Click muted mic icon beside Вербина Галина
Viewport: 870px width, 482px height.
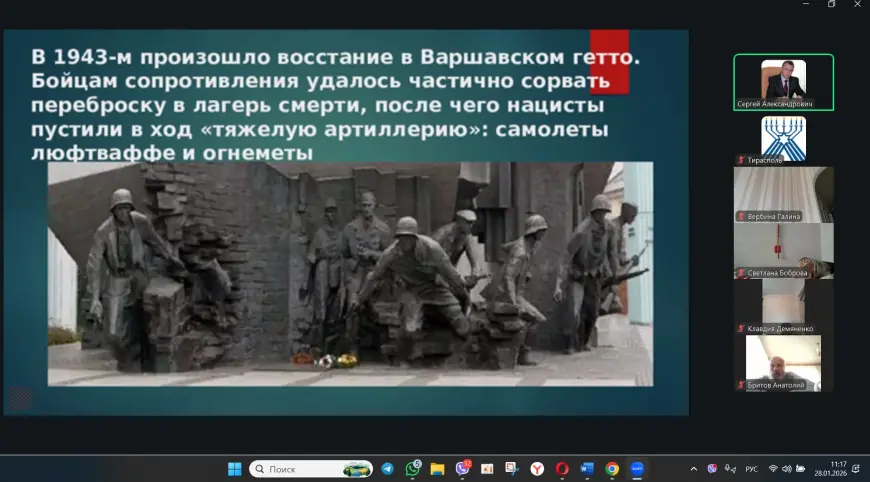[x=741, y=216]
